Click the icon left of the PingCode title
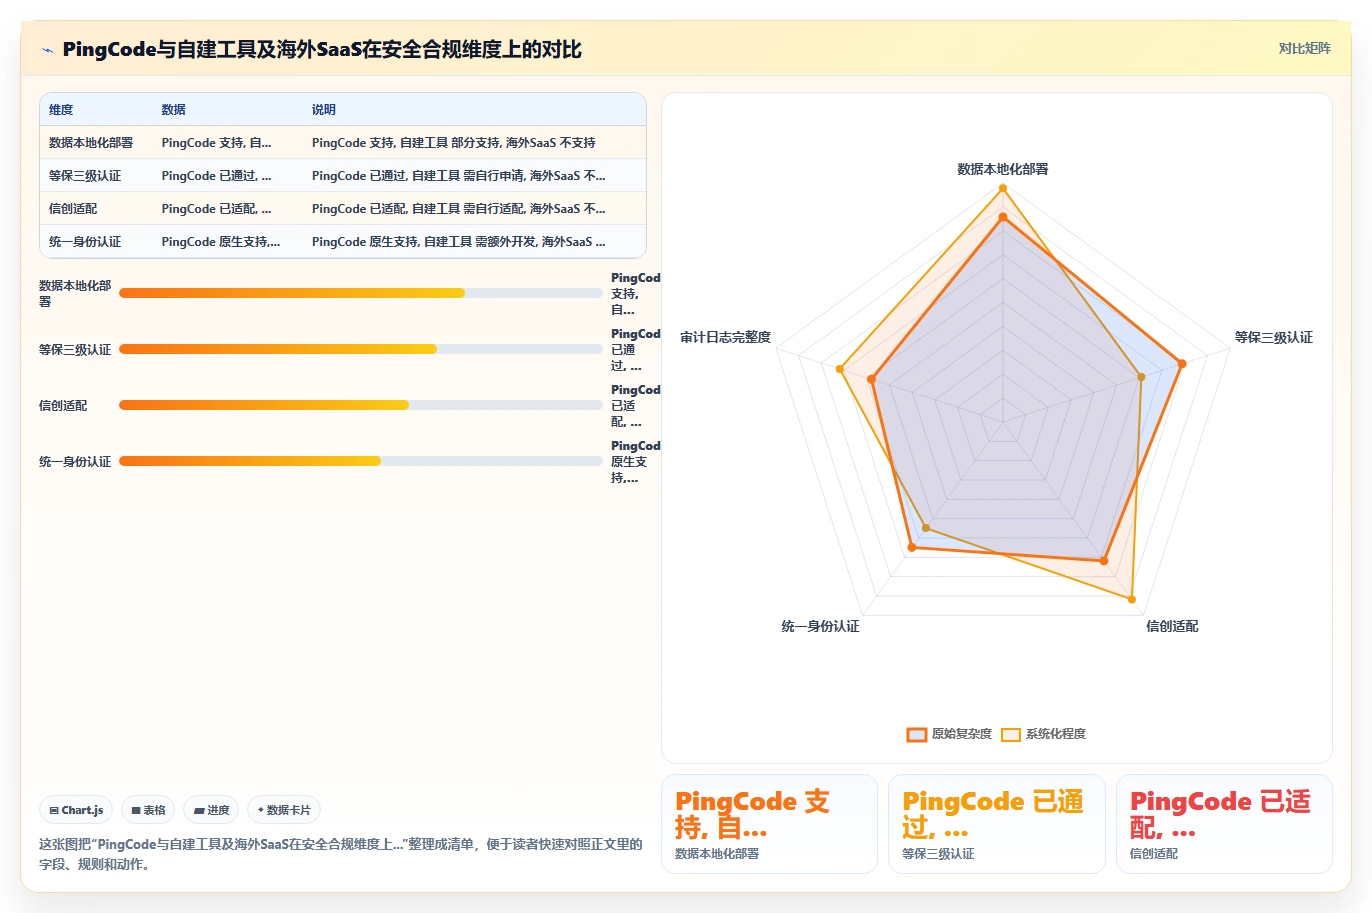 47,50
